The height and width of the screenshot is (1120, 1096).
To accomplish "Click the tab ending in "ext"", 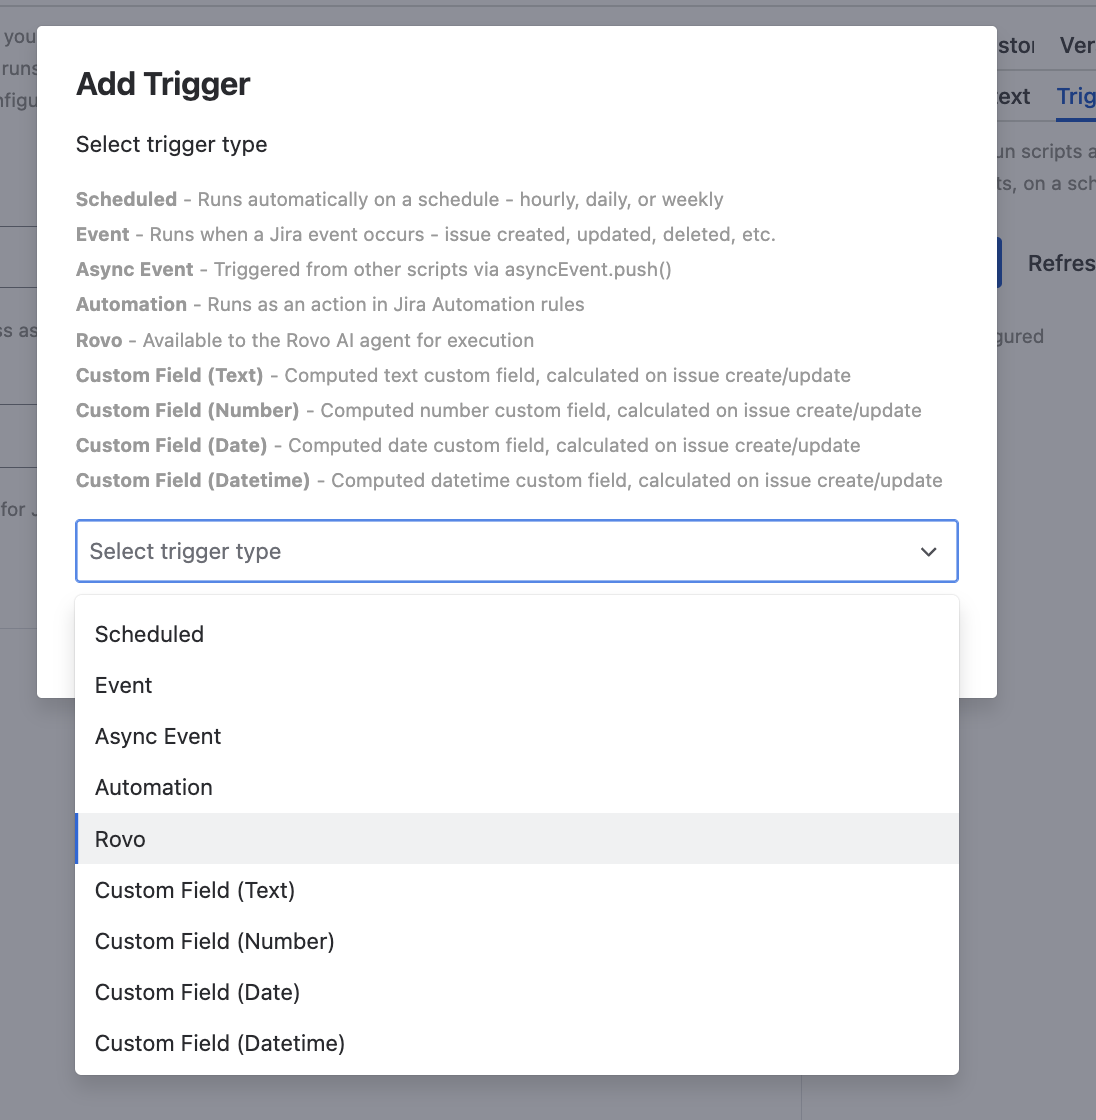I will [1013, 97].
